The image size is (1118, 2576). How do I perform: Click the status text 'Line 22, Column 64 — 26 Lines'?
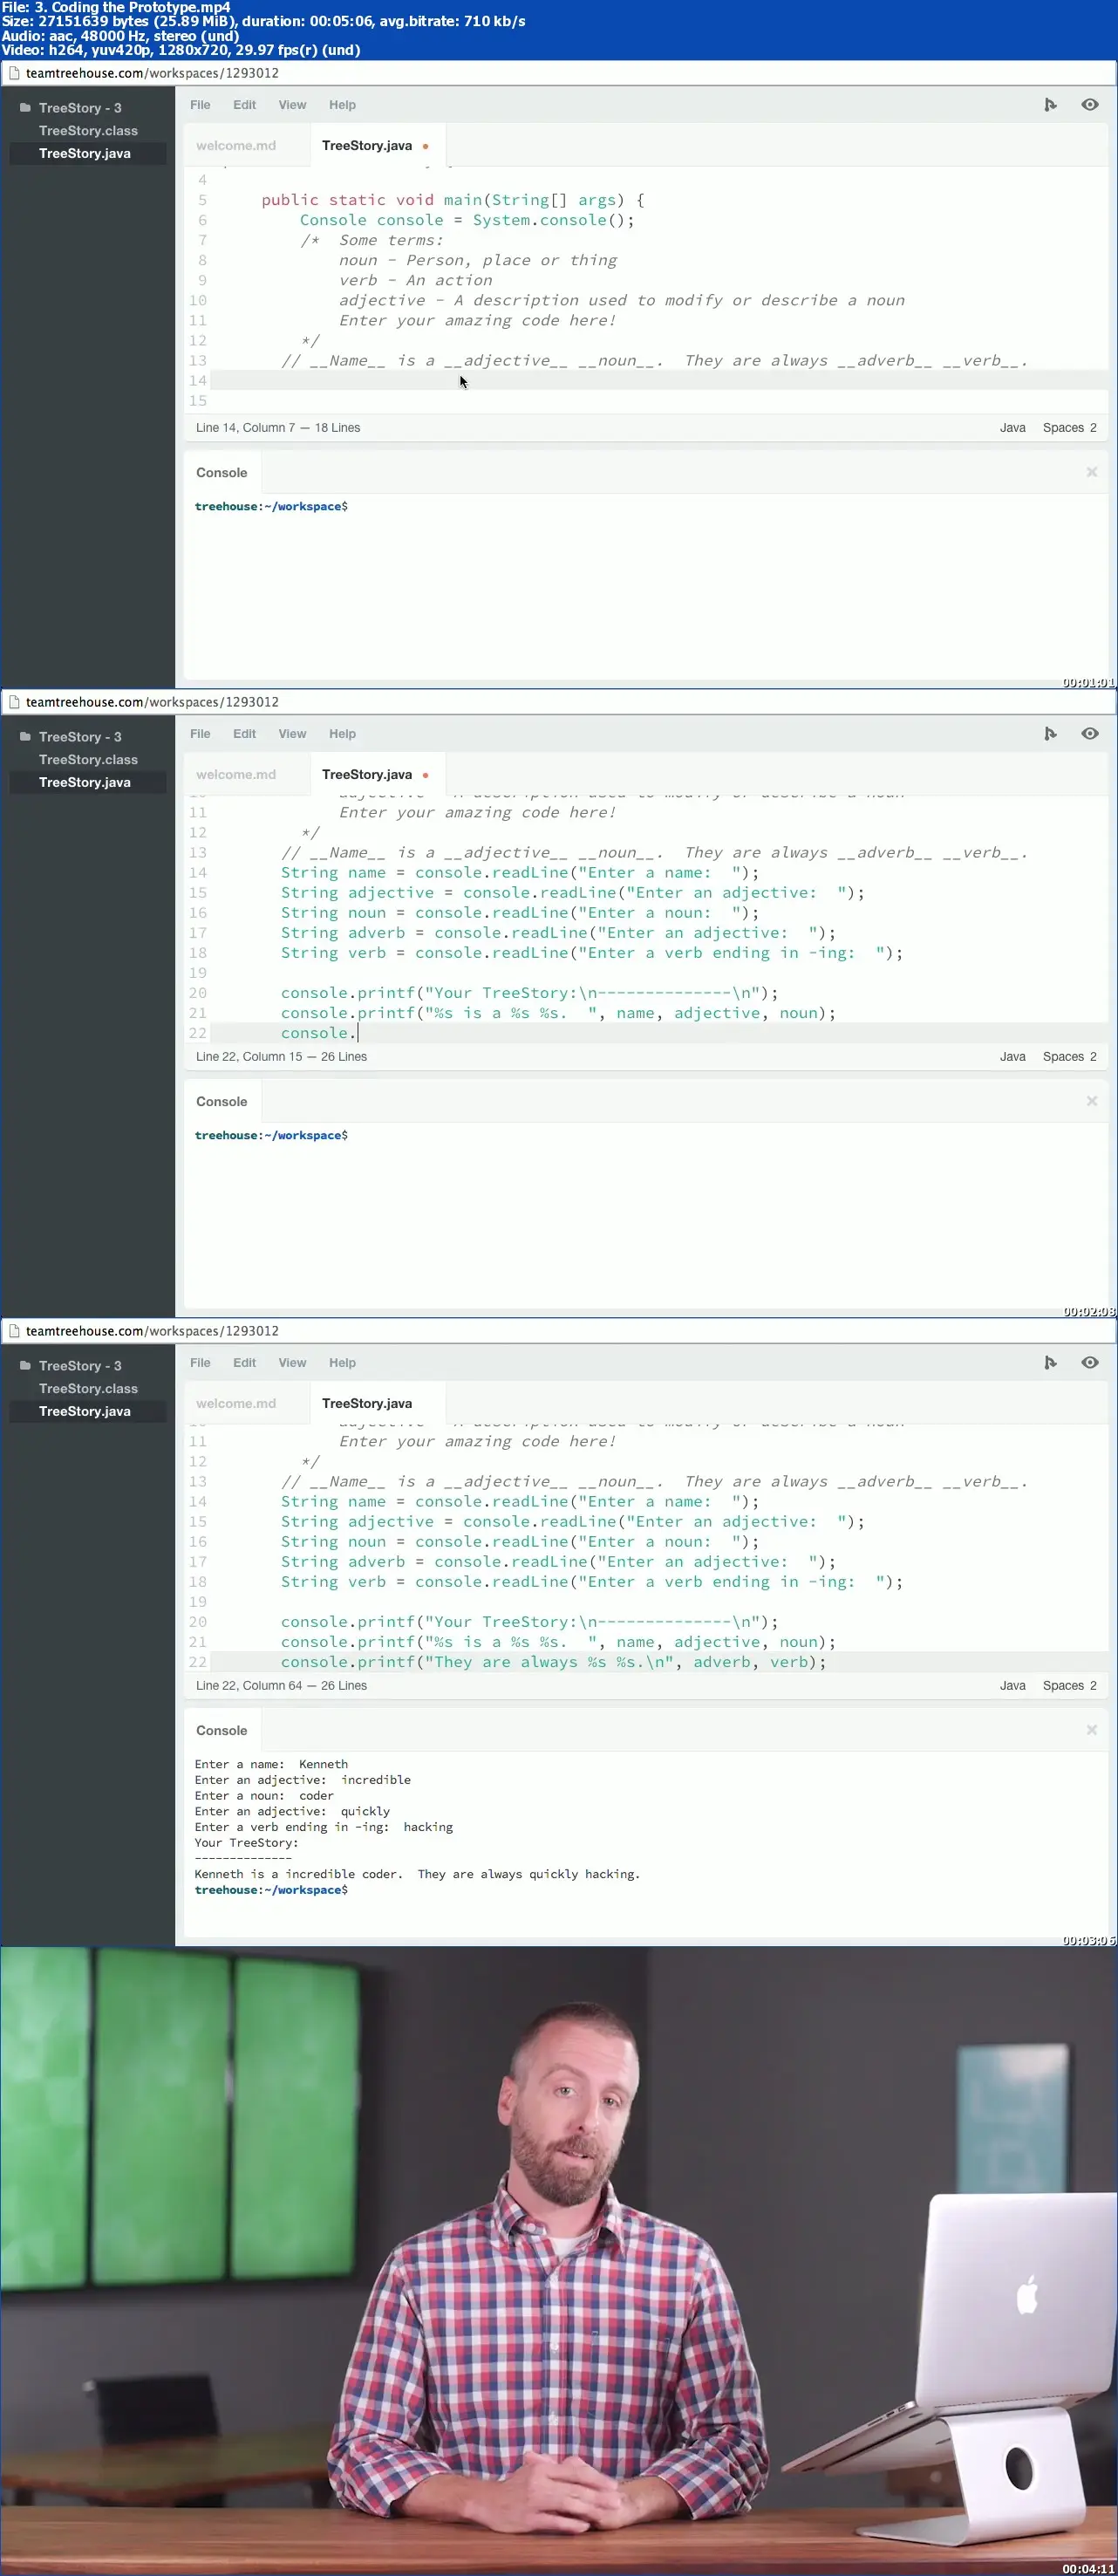(x=281, y=1686)
